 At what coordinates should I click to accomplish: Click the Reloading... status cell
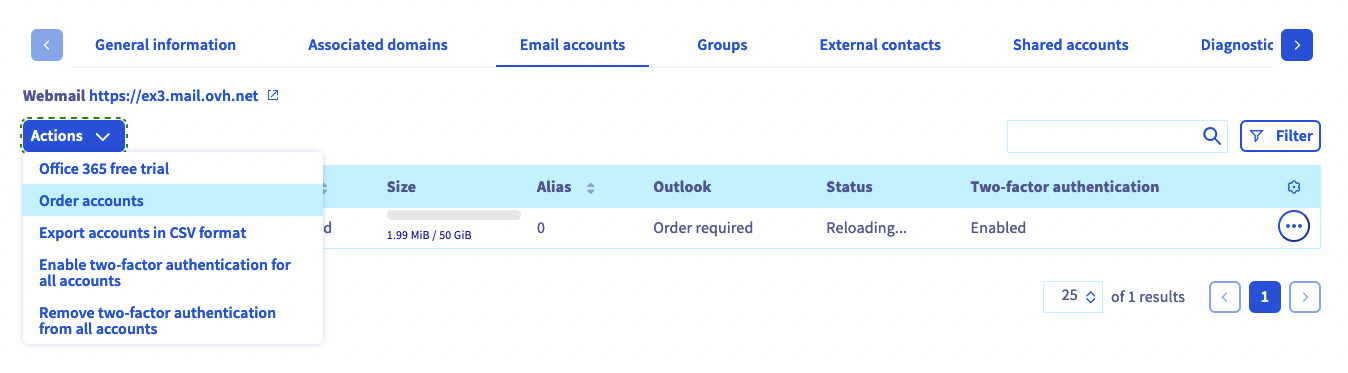pyautogui.click(x=866, y=228)
